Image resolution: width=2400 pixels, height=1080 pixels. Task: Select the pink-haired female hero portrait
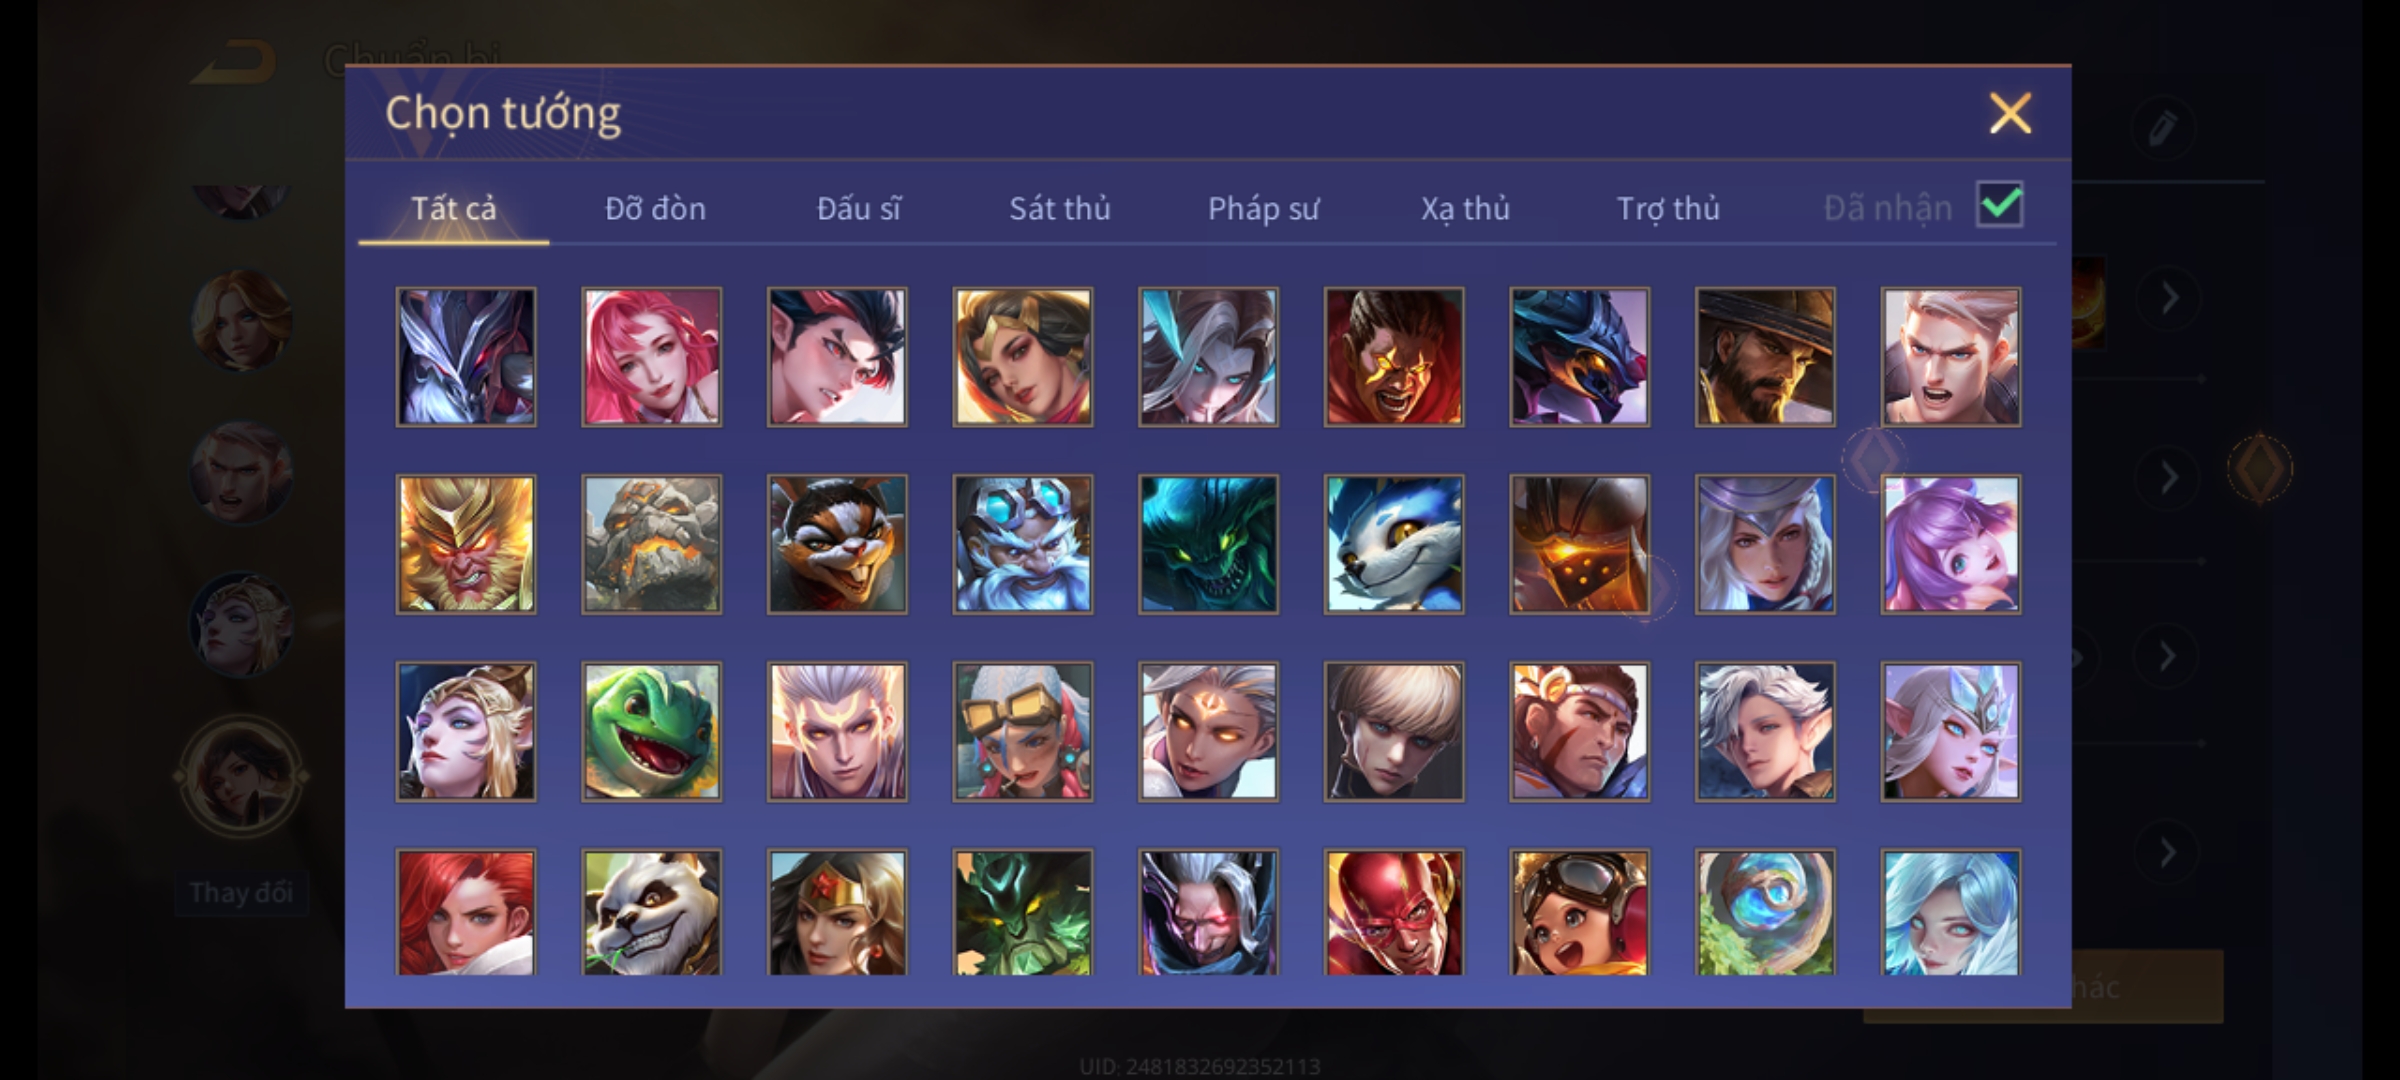[x=651, y=357]
